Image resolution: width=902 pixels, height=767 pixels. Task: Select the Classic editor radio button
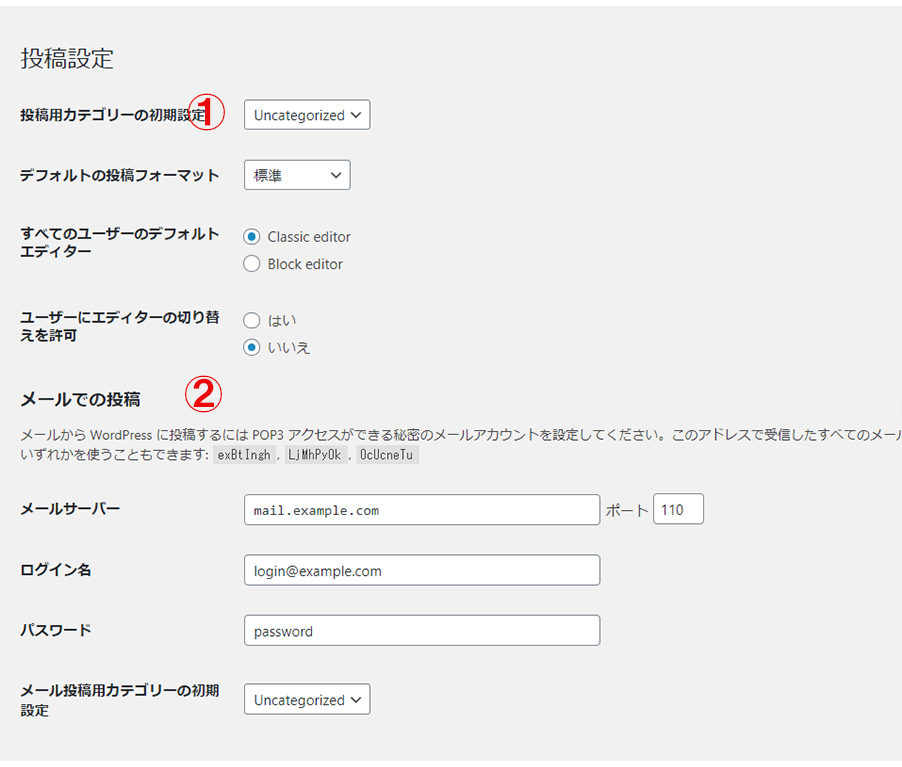click(x=253, y=236)
